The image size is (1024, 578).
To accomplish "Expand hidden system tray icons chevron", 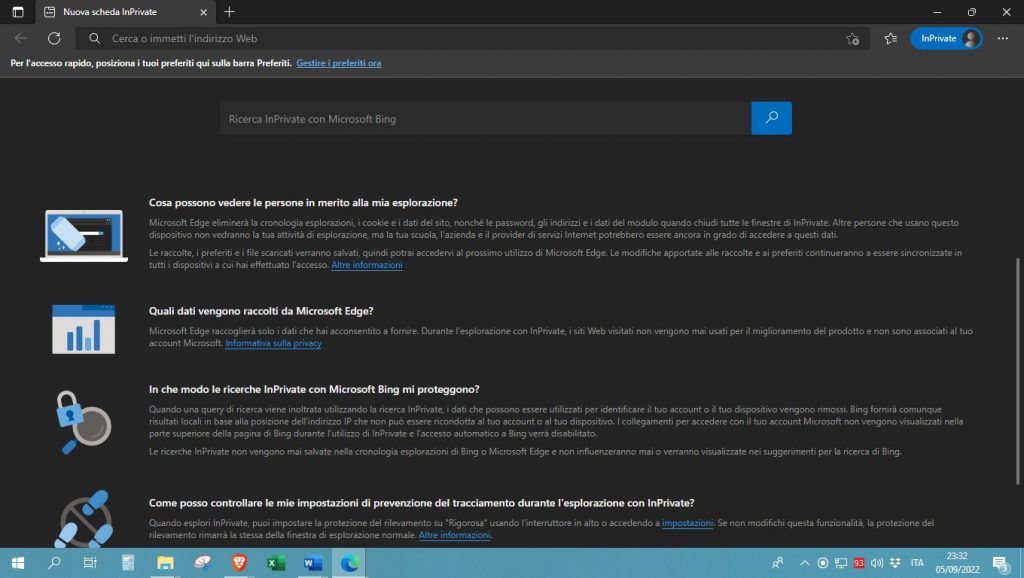I will click(x=804, y=563).
